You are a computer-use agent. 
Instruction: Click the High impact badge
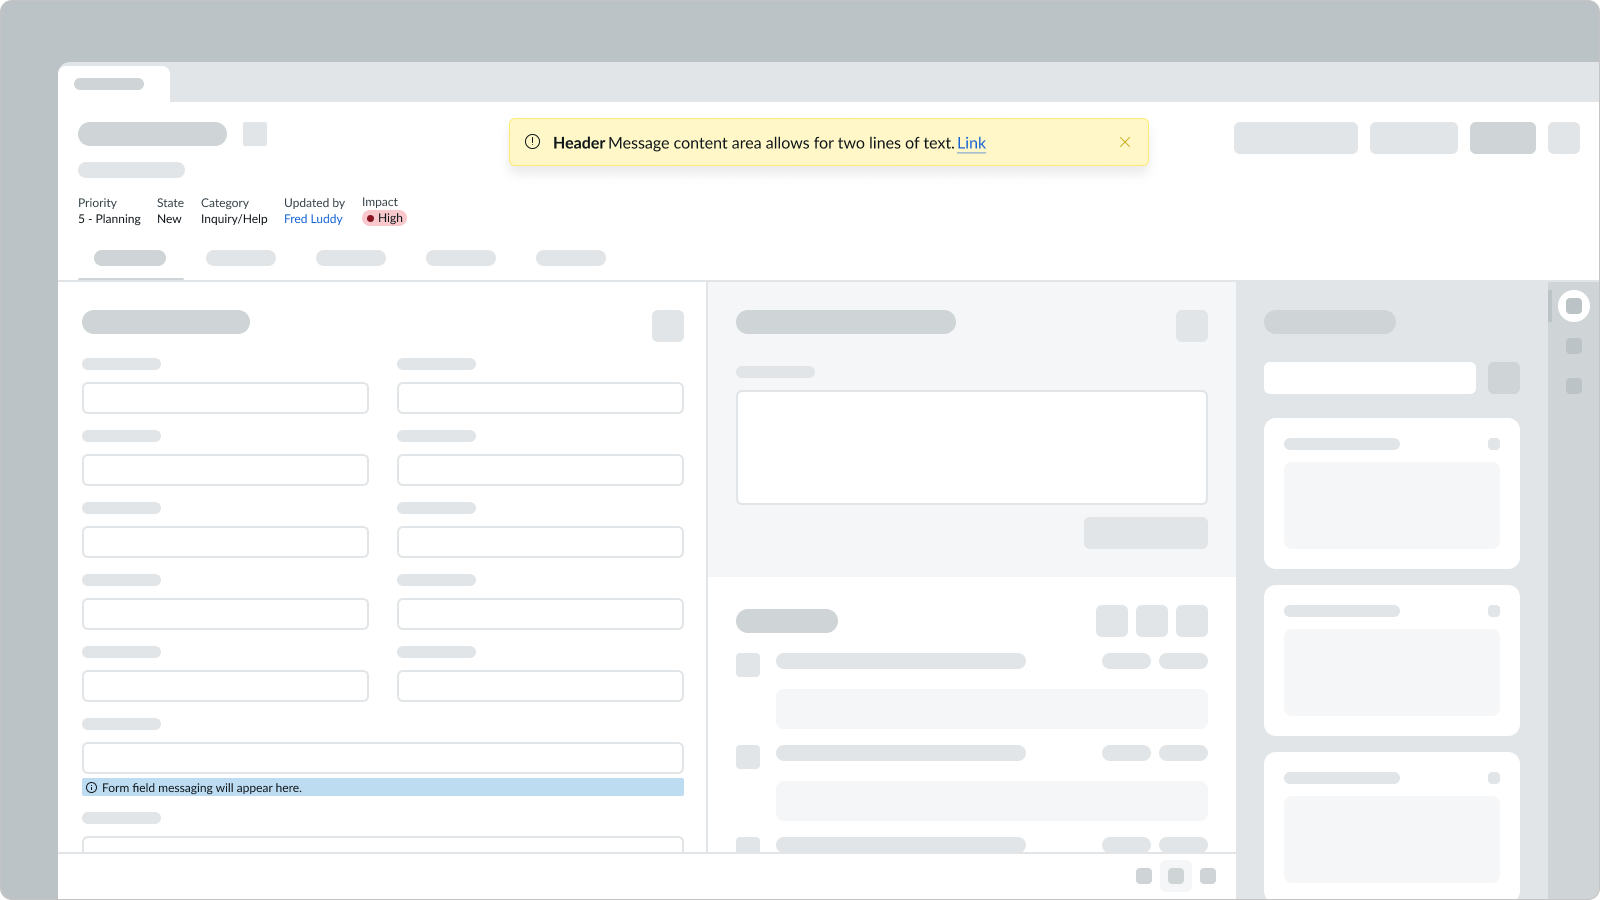click(385, 218)
